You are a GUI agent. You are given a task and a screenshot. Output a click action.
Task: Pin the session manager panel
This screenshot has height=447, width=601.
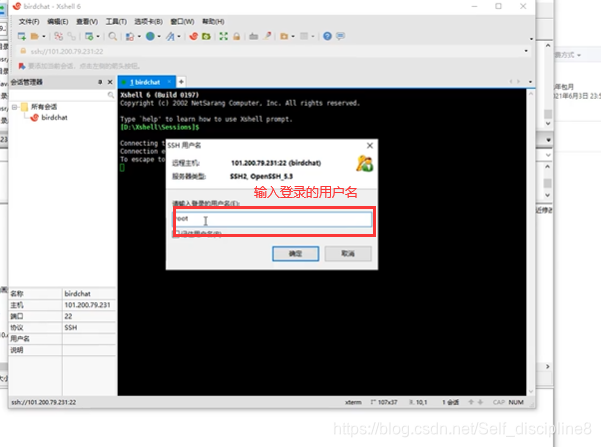pyautogui.click(x=100, y=82)
